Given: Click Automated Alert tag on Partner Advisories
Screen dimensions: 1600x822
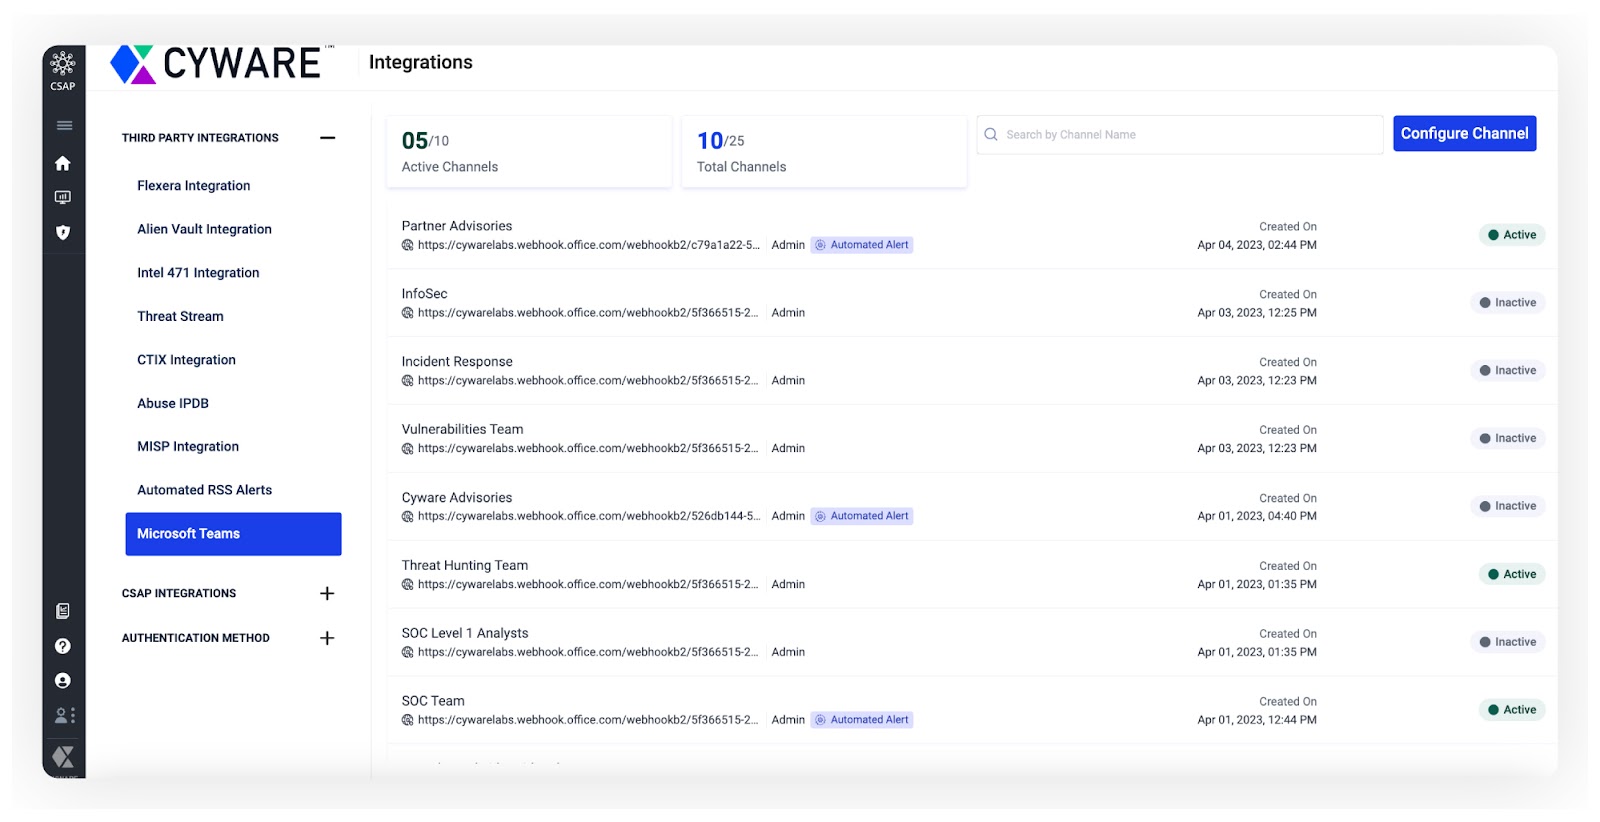Looking at the screenshot, I should [x=862, y=245].
